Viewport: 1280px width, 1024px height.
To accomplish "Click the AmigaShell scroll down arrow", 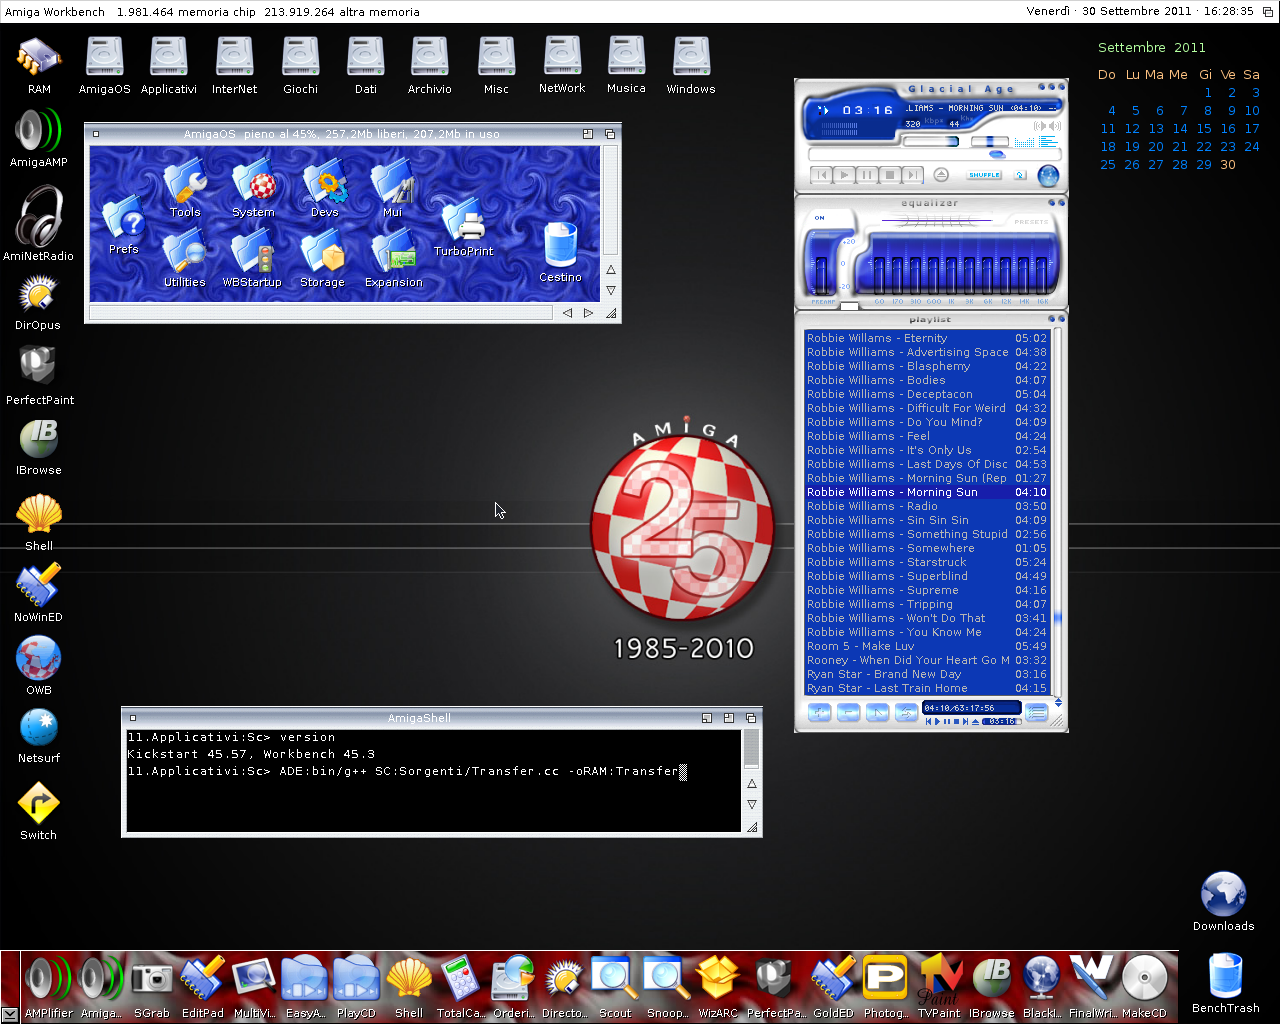I will click(751, 804).
